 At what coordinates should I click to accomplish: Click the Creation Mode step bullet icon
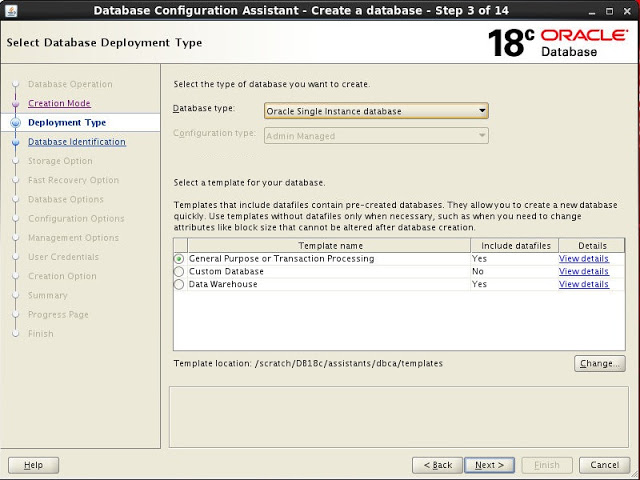(x=15, y=103)
